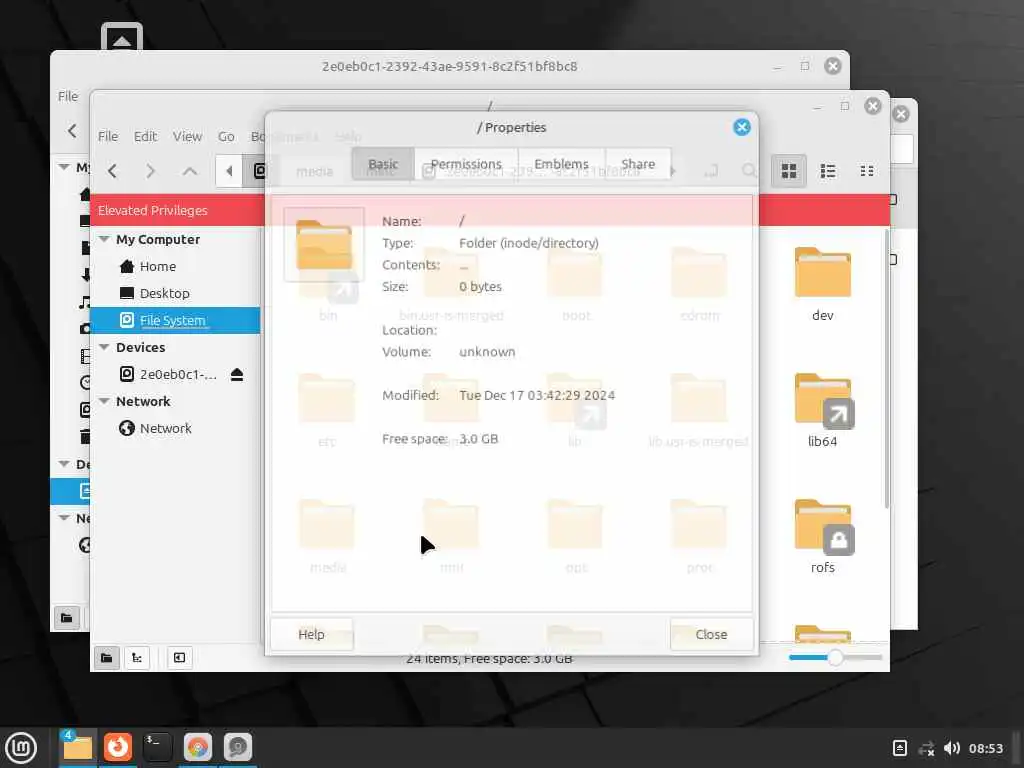Show tree view in sidebar

pos(137,658)
